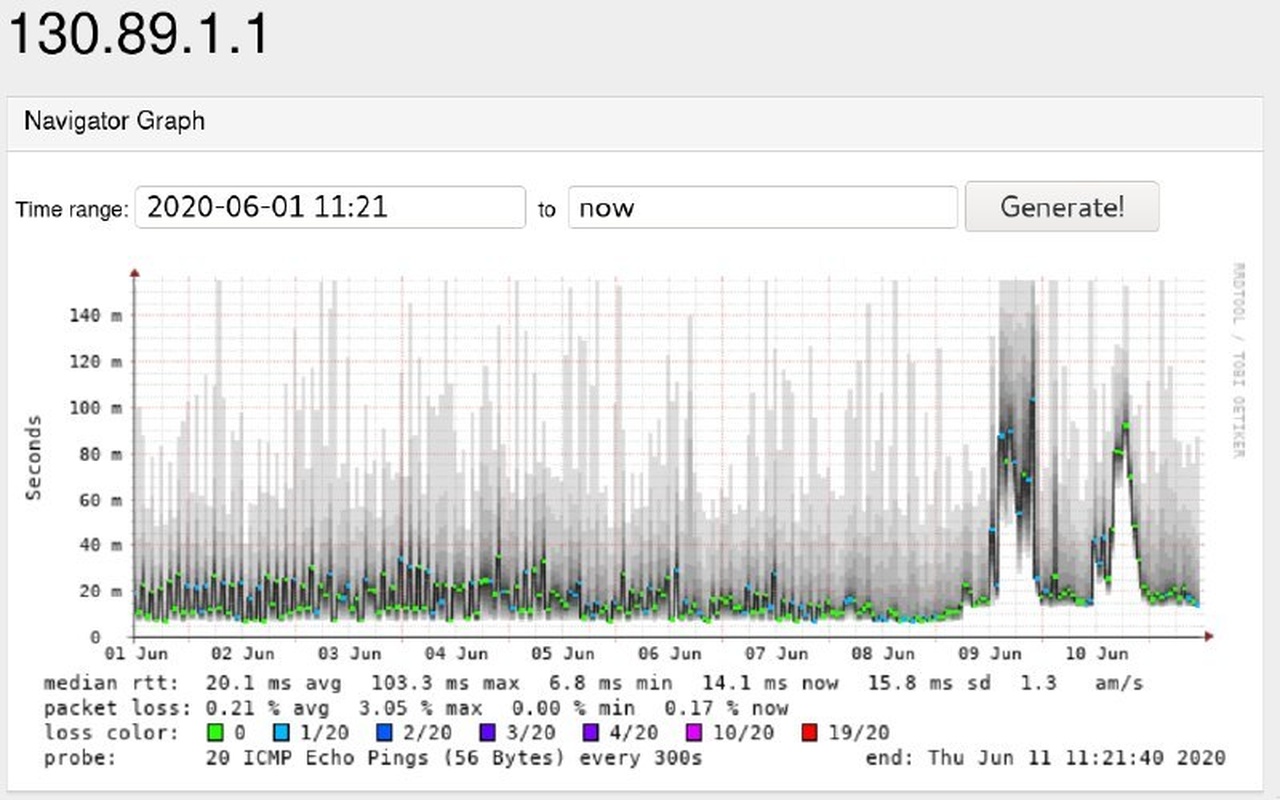Image resolution: width=1280 pixels, height=800 pixels.
Task: Click the '07 Jun' axis label
Action: pyautogui.click(x=777, y=654)
